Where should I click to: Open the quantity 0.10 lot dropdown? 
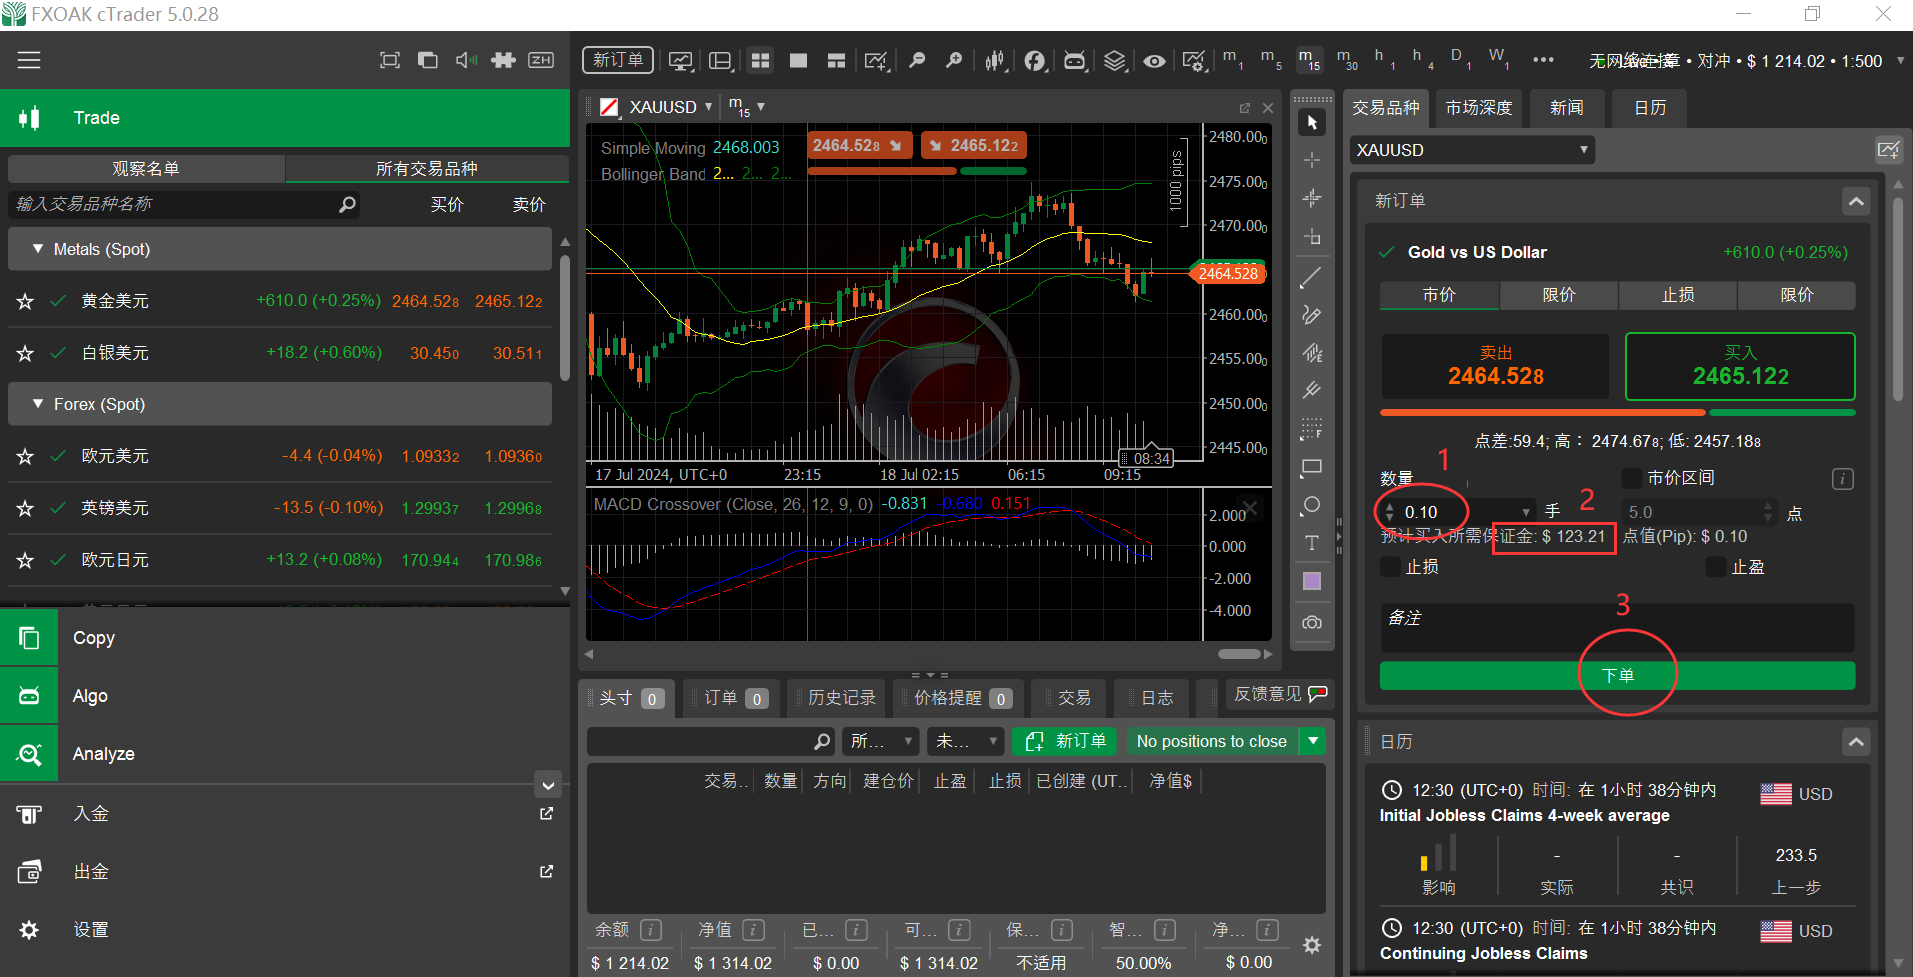click(x=1526, y=512)
